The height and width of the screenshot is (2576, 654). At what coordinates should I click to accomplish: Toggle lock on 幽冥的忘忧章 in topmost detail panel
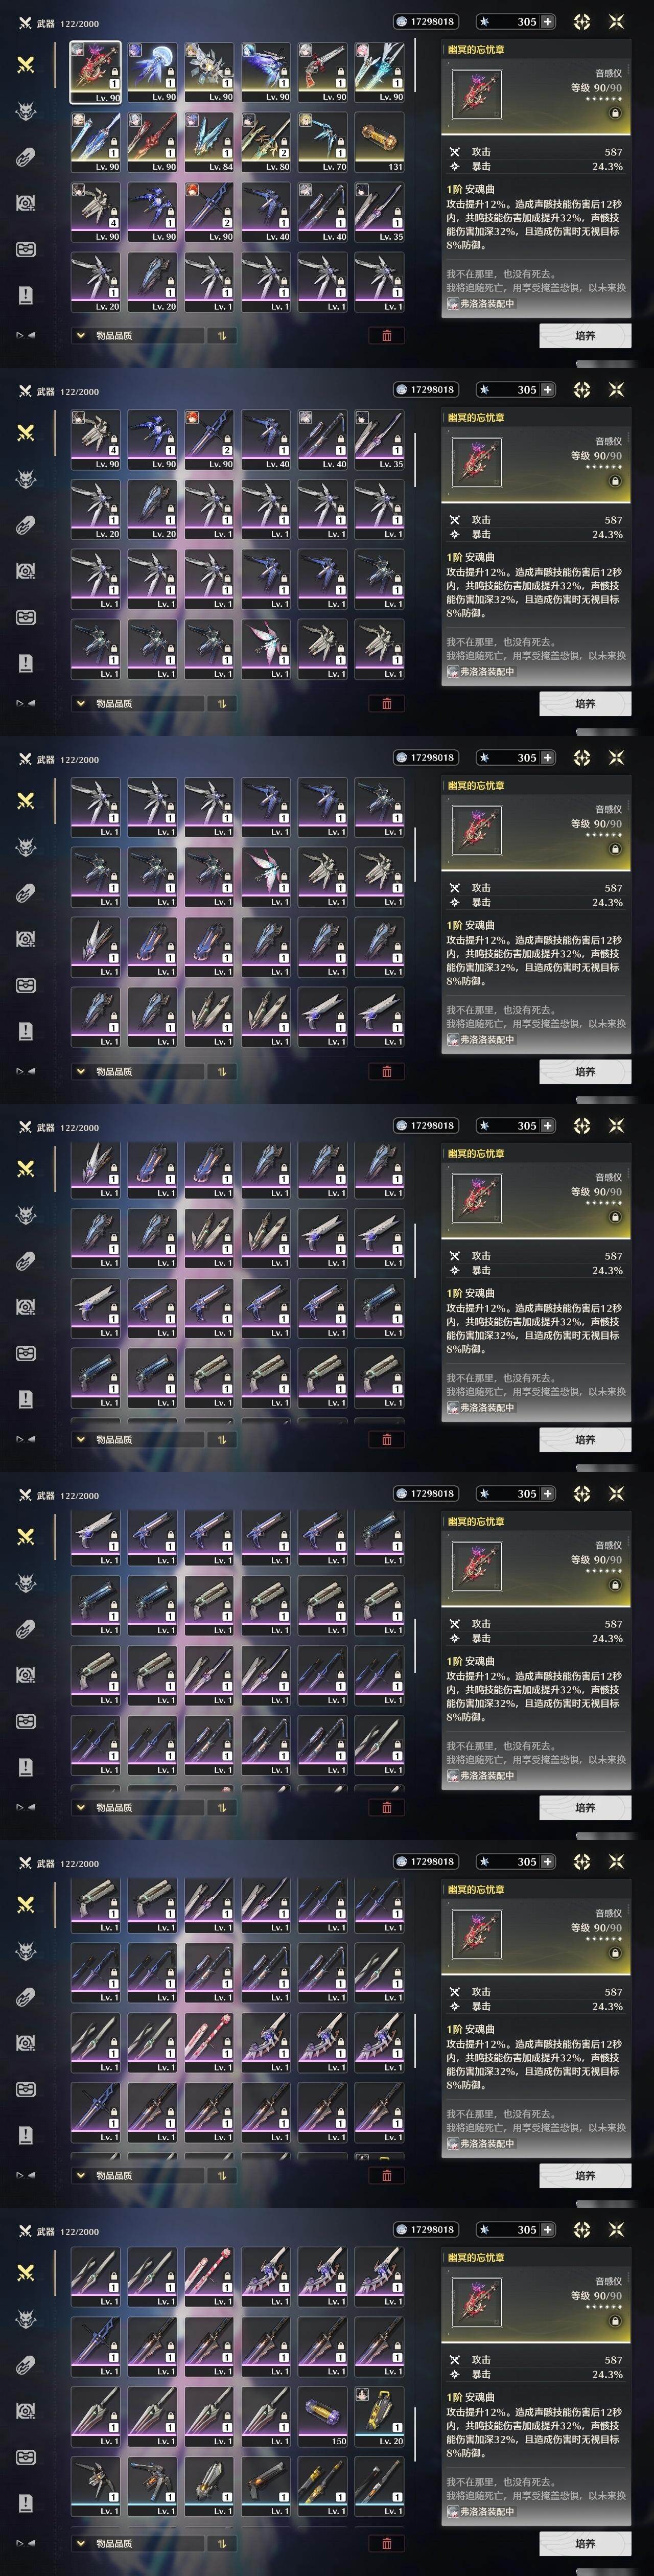pos(615,114)
